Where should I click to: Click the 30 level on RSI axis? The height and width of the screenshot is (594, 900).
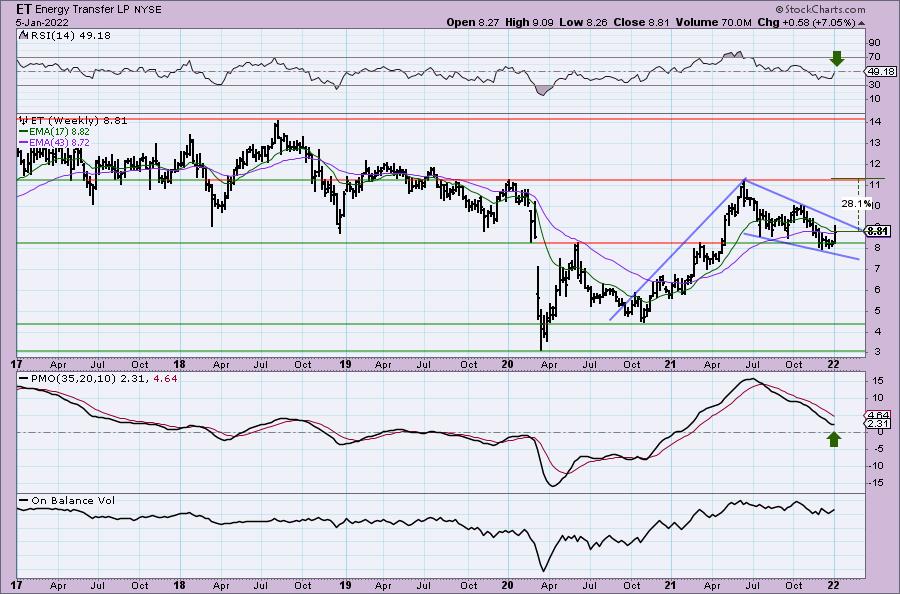[875, 85]
